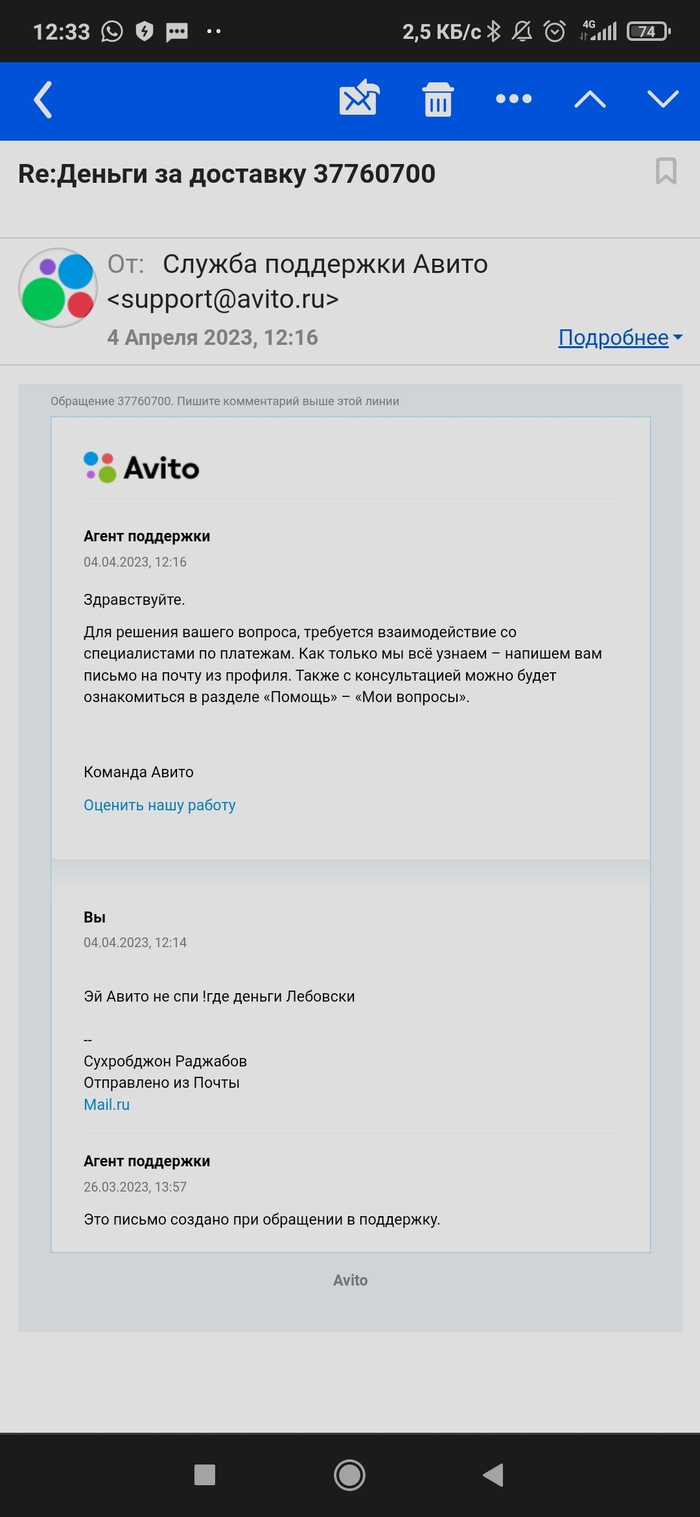The height and width of the screenshot is (1517, 700).
Task: Open the Оценить нашу работу link
Action: (x=160, y=805)
